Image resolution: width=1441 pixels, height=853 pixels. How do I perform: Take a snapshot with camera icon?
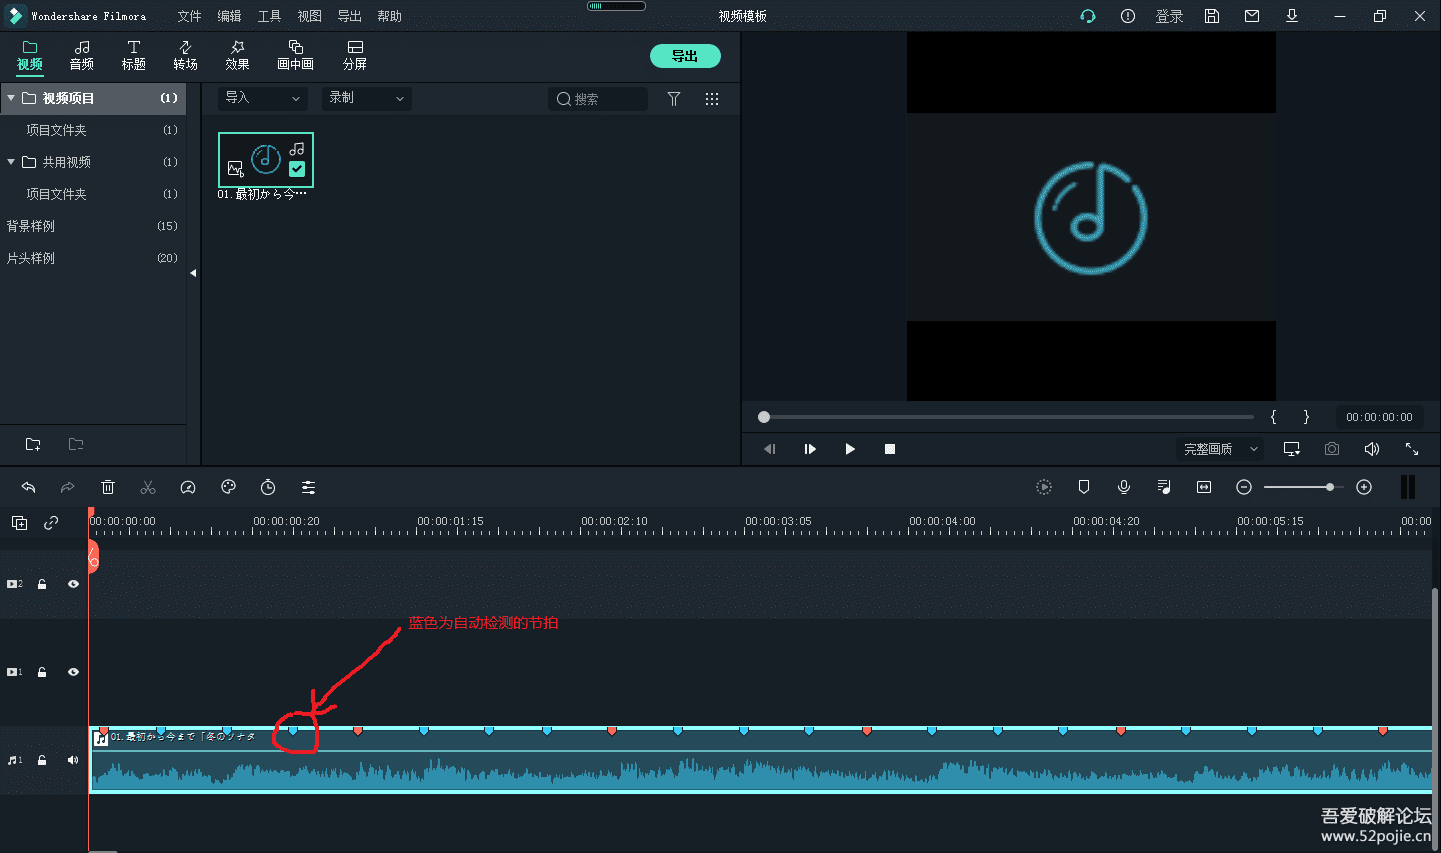(1332, 449)
